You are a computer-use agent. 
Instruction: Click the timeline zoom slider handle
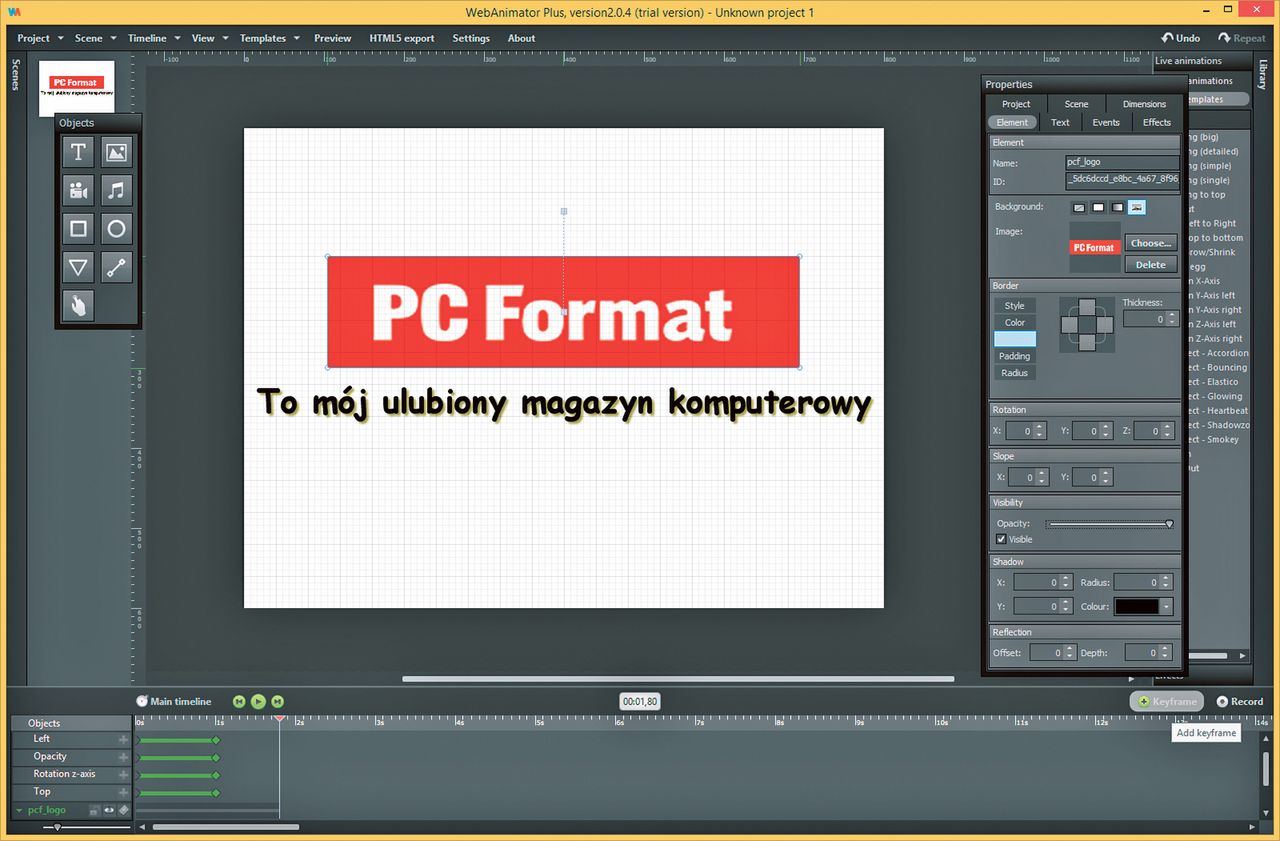57,827
